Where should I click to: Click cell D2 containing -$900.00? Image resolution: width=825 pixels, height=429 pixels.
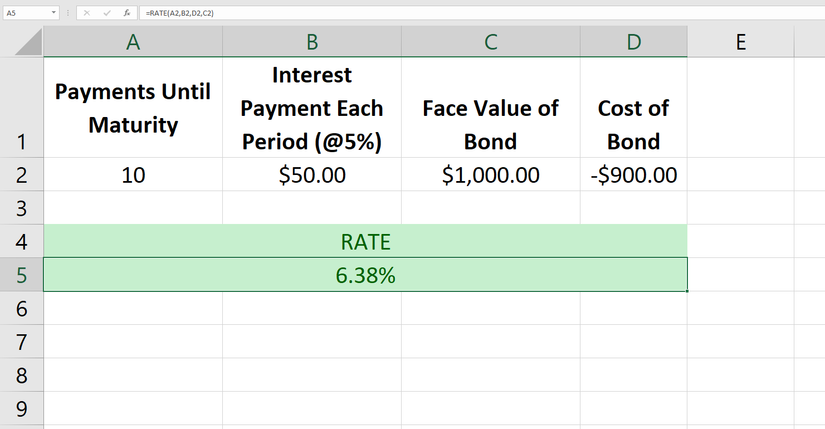tap(633, 174)
